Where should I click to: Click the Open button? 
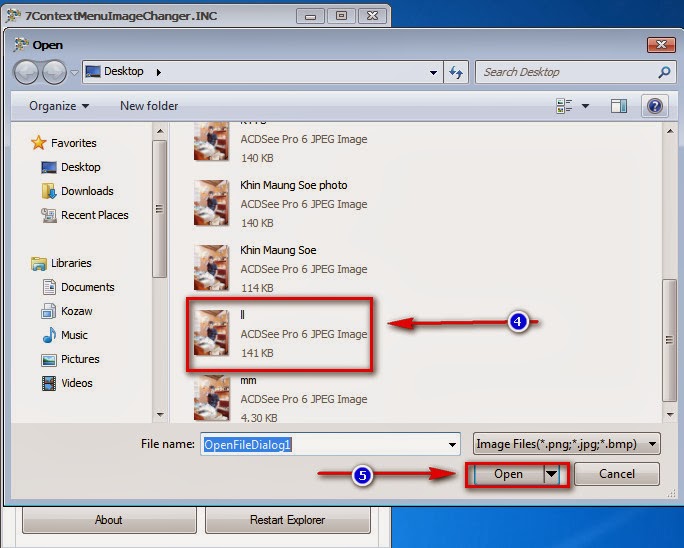click(x=508, y=474)
